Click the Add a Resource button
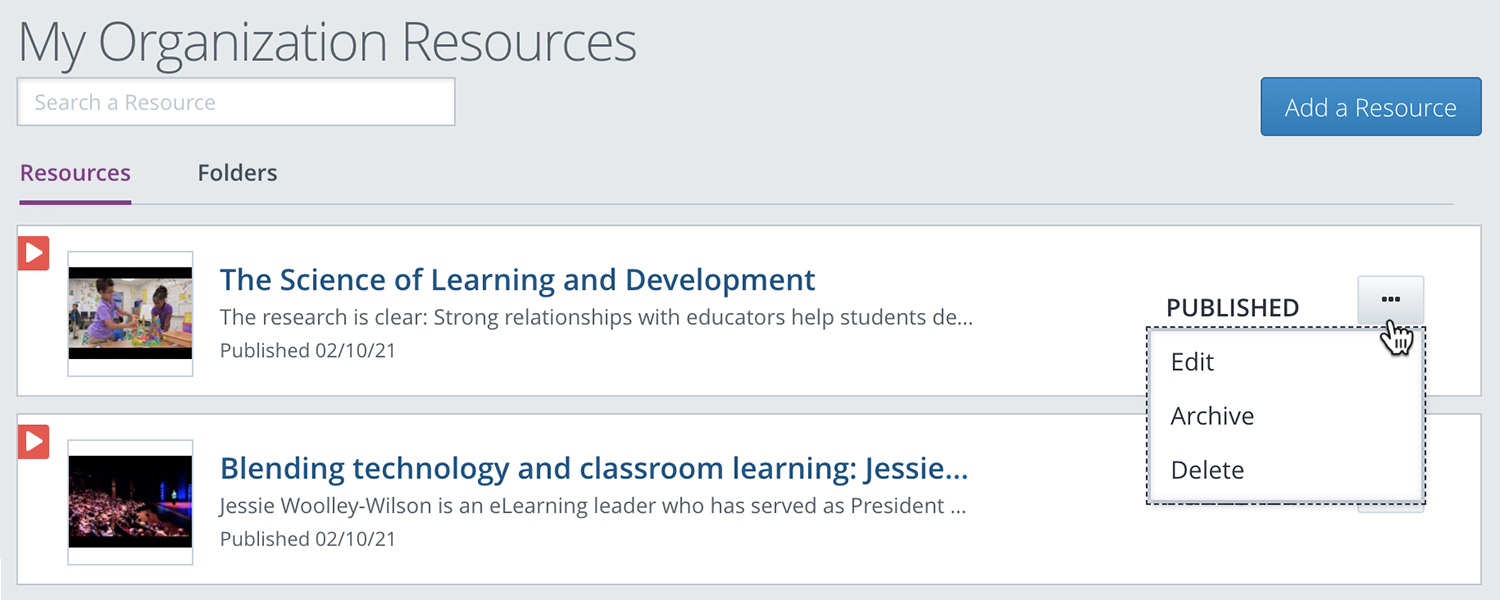 click(1370, 107)
